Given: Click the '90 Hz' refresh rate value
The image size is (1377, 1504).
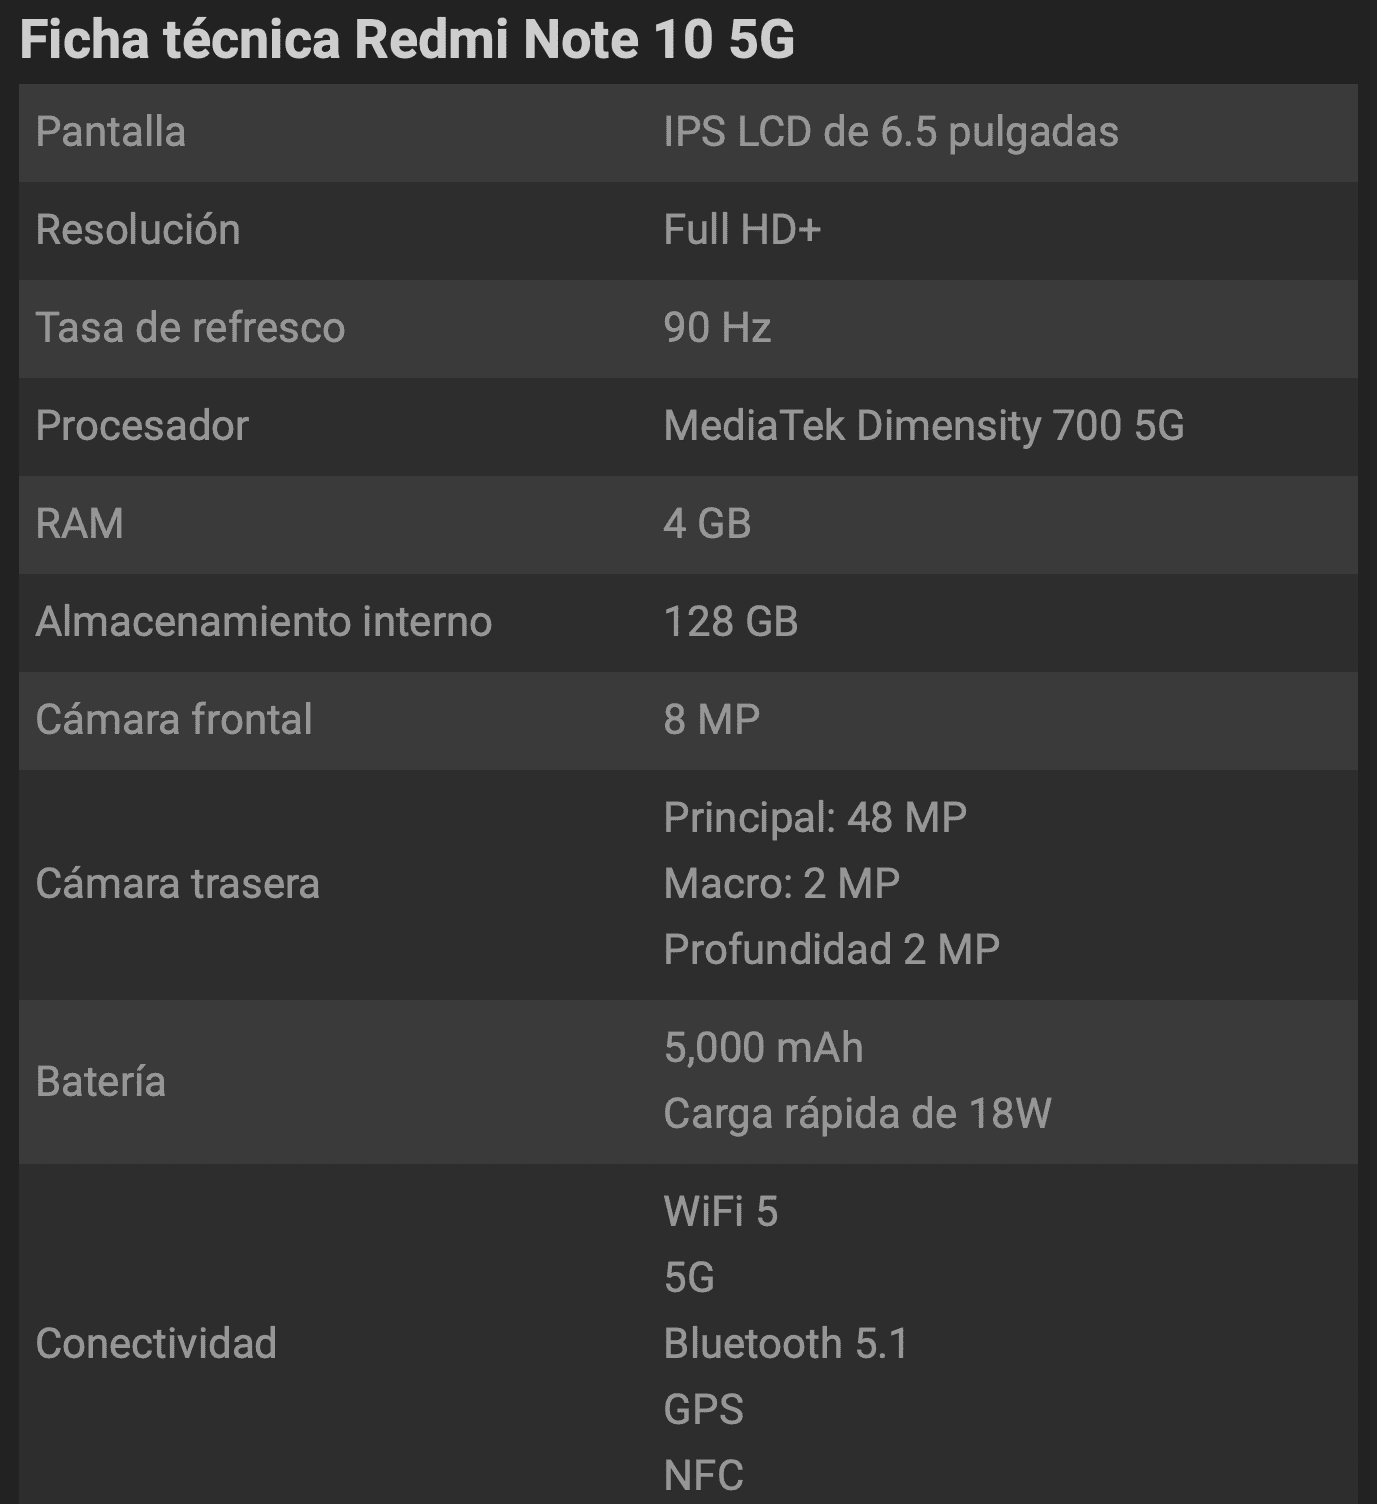Looking at the screenshot, I should (x=717, y=328).
